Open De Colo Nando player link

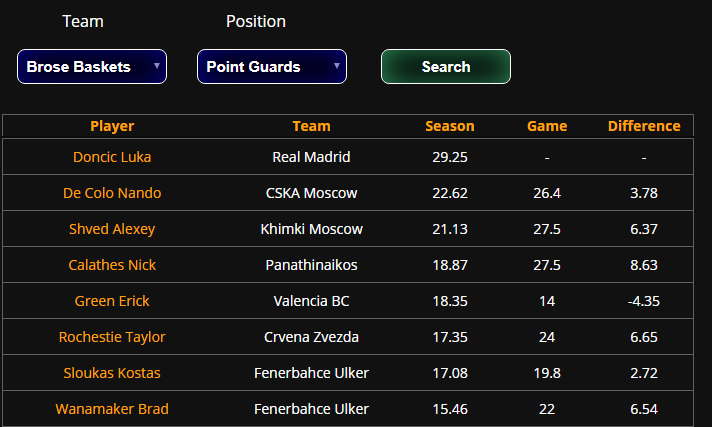[112, 193]
